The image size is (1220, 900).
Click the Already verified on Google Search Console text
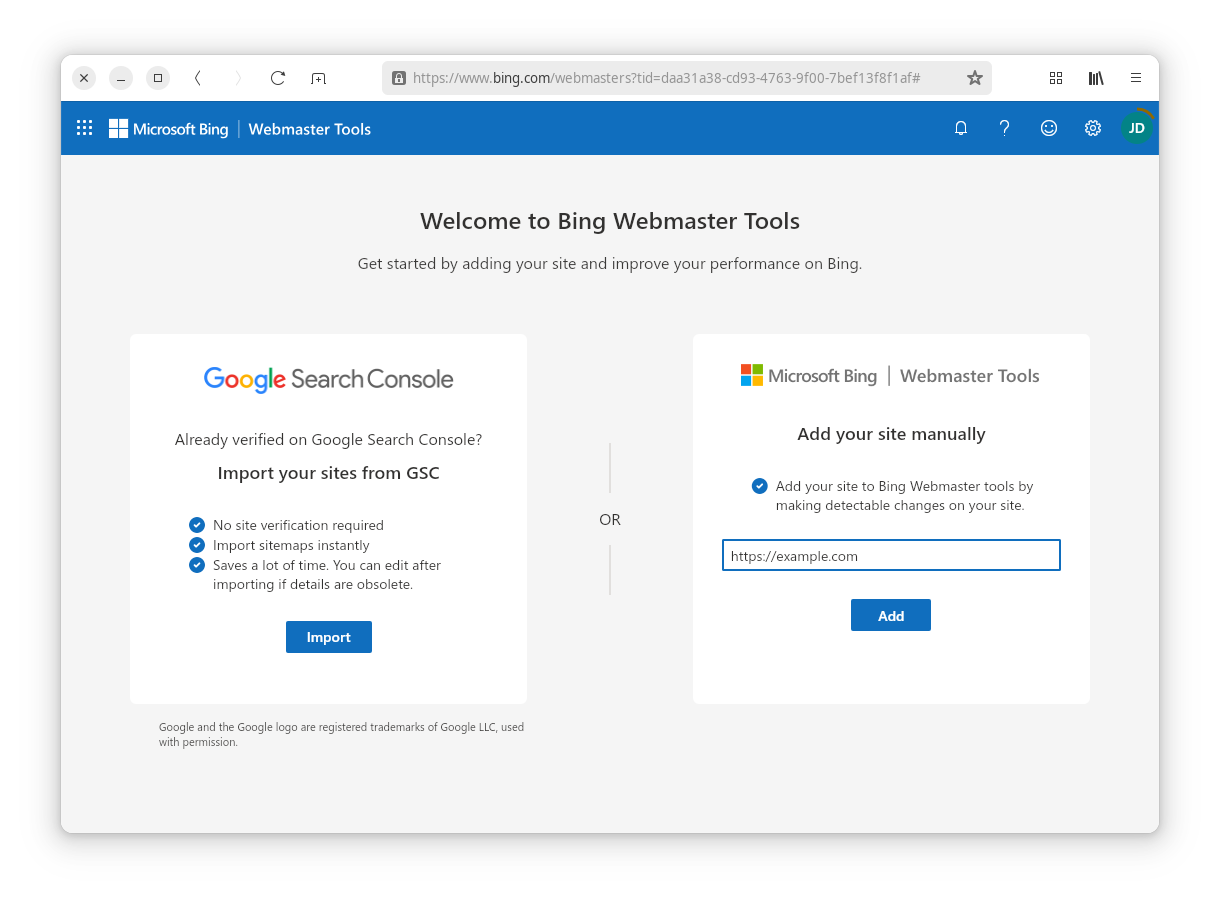328,439
